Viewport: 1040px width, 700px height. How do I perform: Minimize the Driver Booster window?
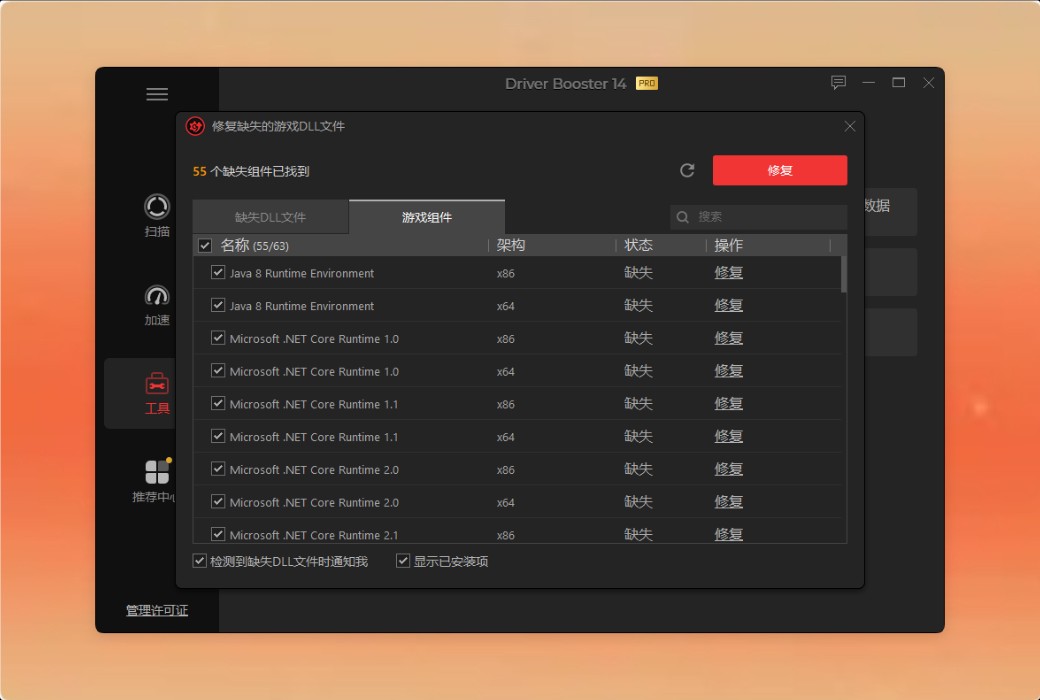click(x=868, y=83)
